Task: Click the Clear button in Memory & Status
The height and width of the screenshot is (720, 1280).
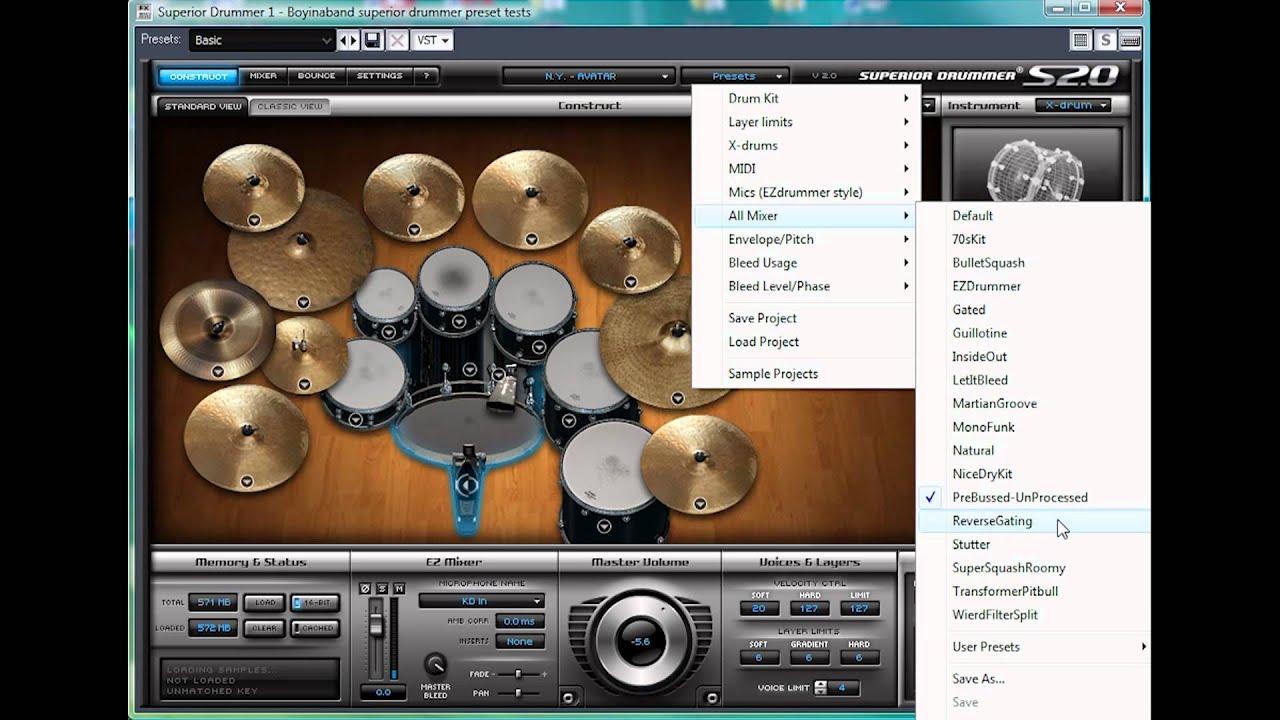Action: (264, 628)
